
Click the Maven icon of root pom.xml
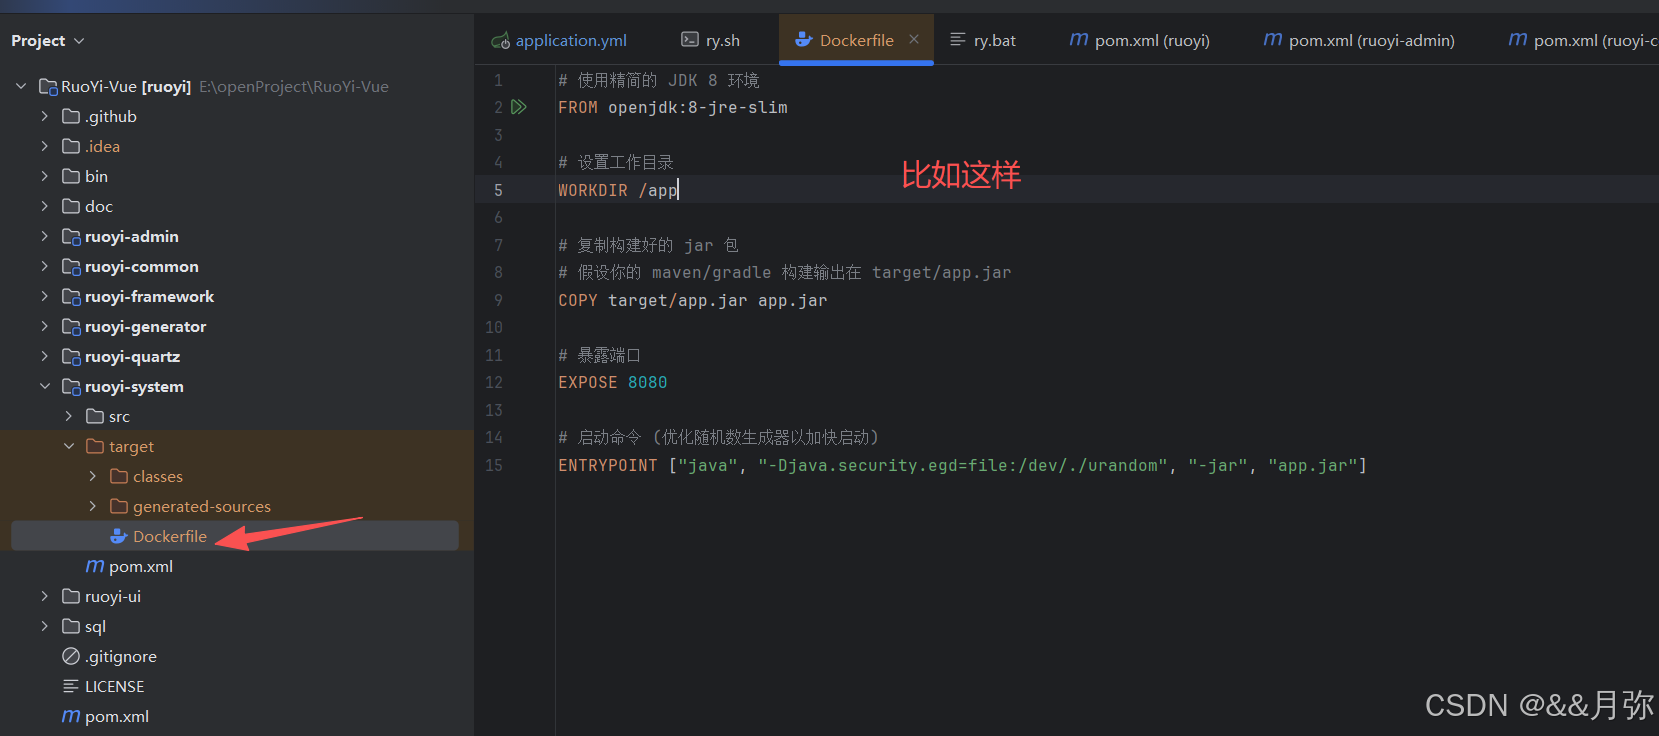coord(71,716)
